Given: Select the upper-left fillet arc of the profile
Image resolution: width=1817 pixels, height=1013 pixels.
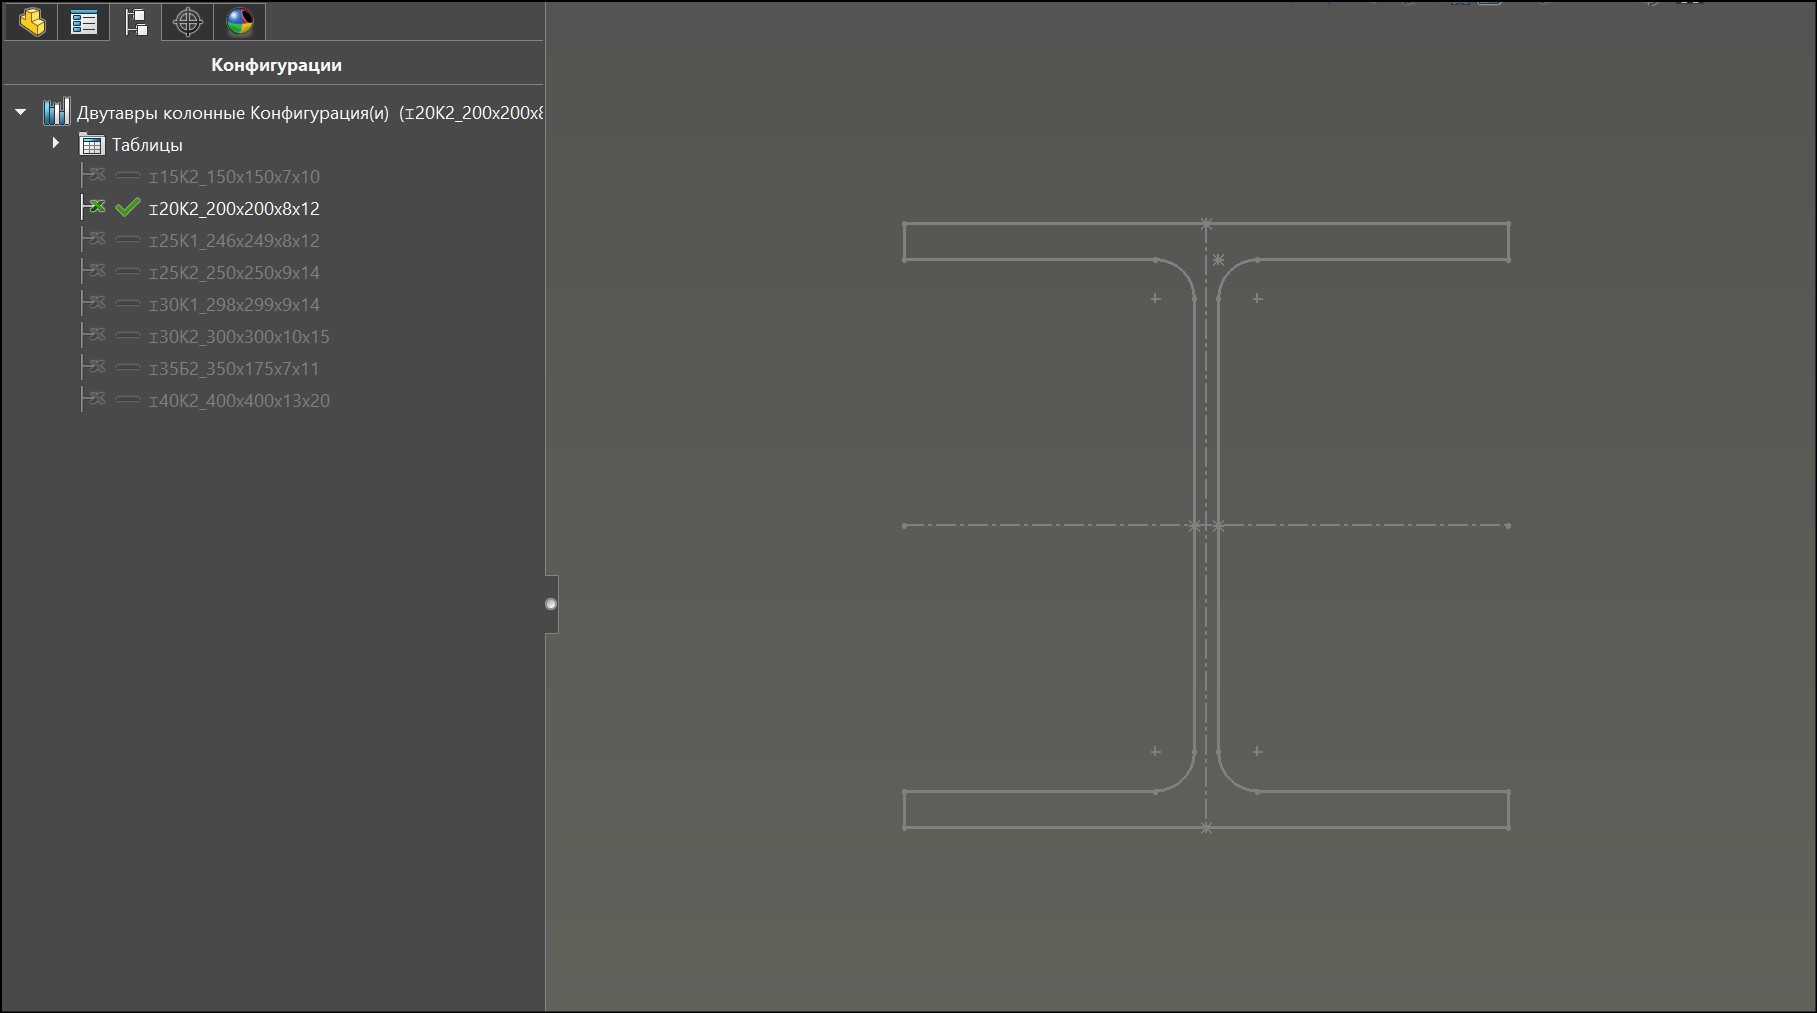Looking at the screenshot, I should point(1183,271).
